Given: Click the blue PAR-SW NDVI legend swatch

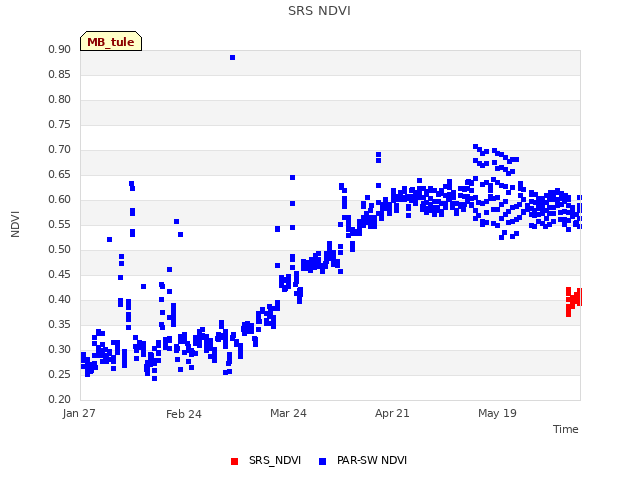Looking at the screenshot, I should 322,461.
